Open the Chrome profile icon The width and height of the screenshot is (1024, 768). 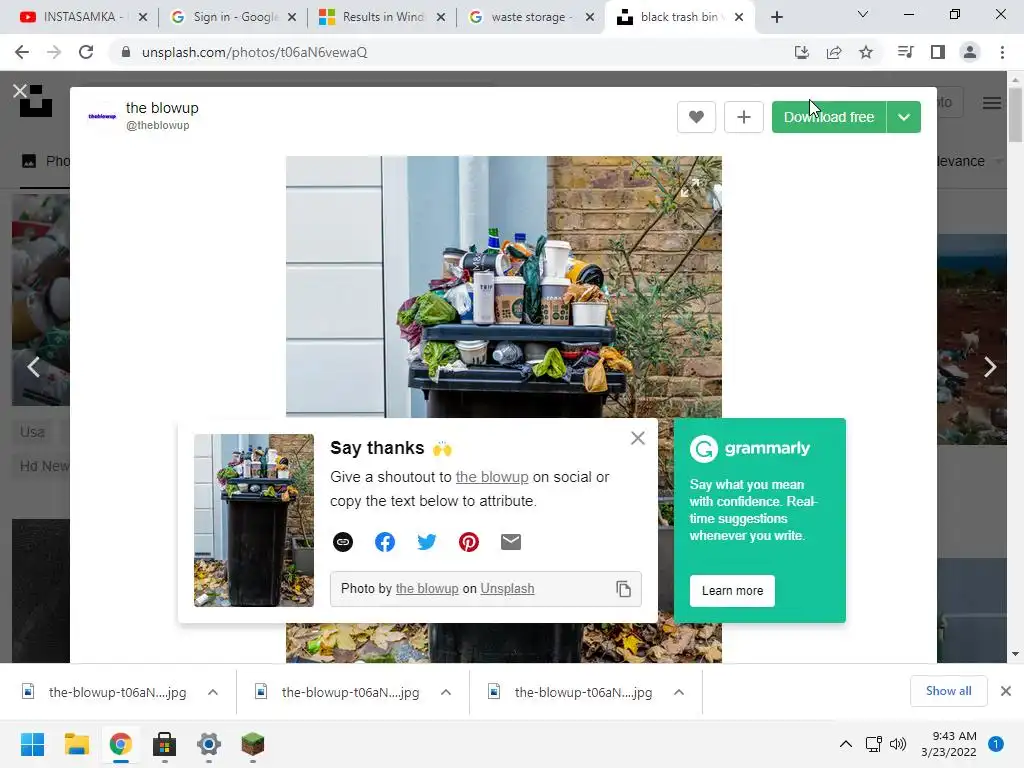pos(970,52)
